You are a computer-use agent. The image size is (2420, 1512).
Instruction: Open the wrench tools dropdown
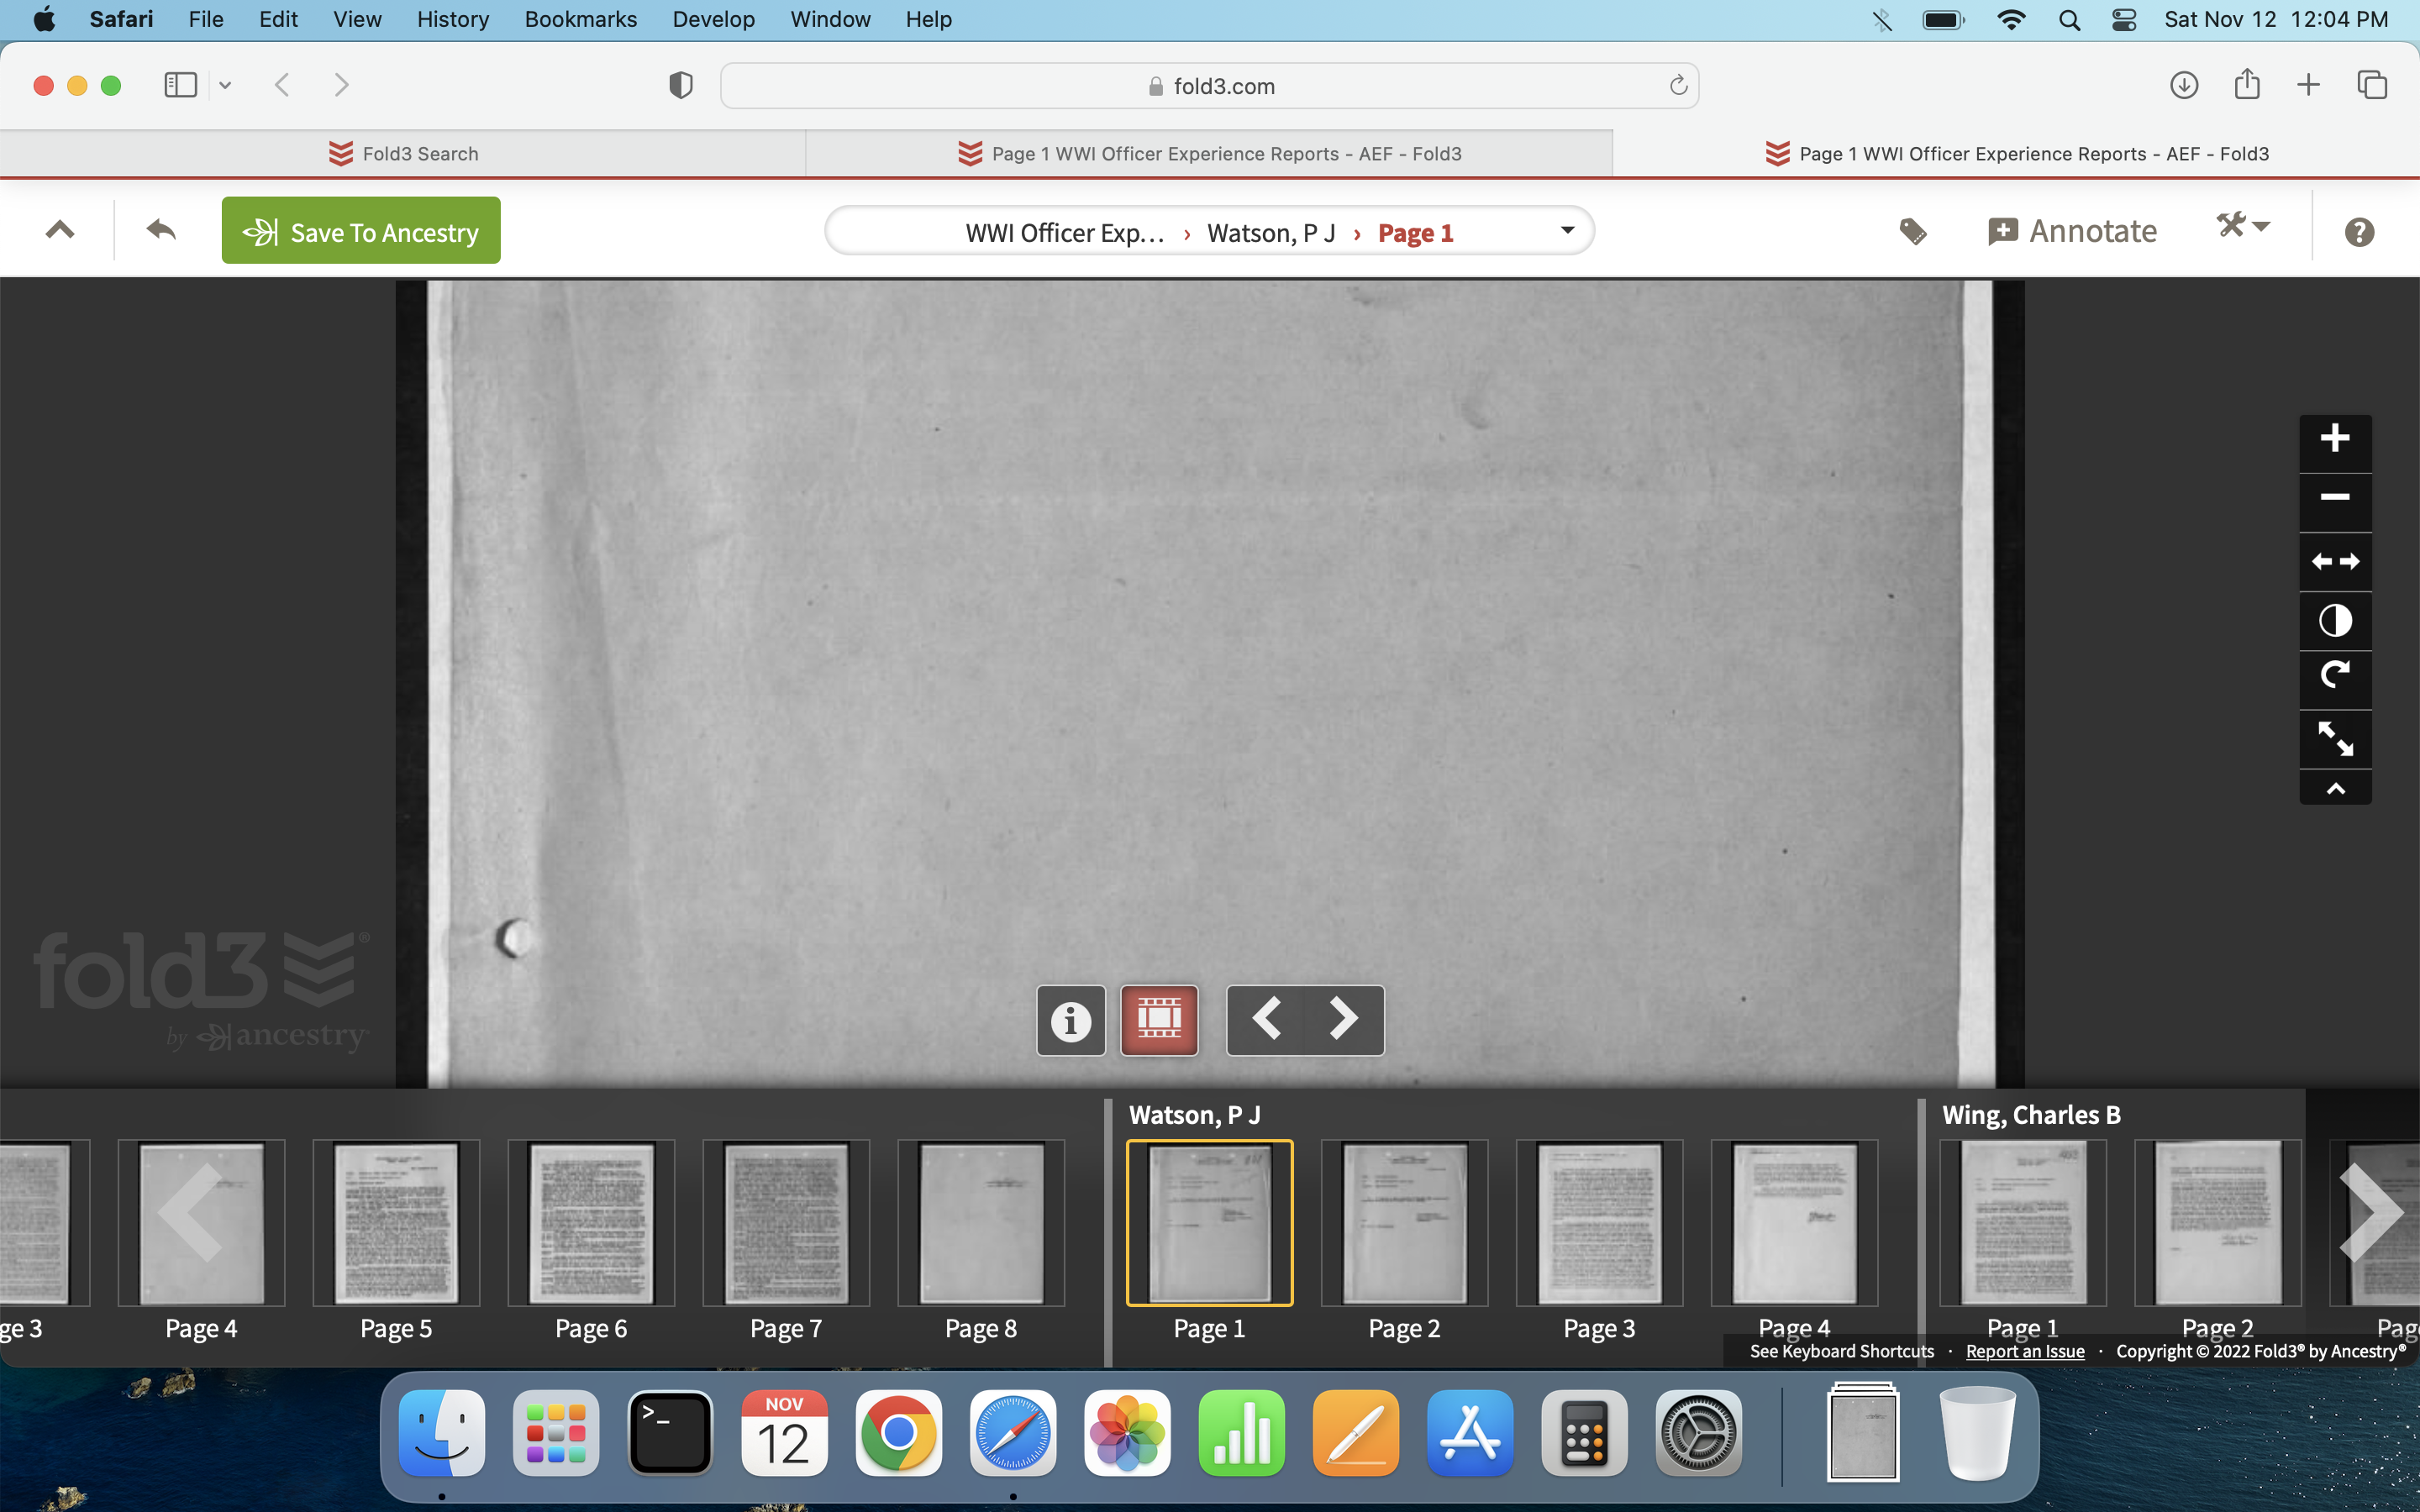tap(2242, 227)
